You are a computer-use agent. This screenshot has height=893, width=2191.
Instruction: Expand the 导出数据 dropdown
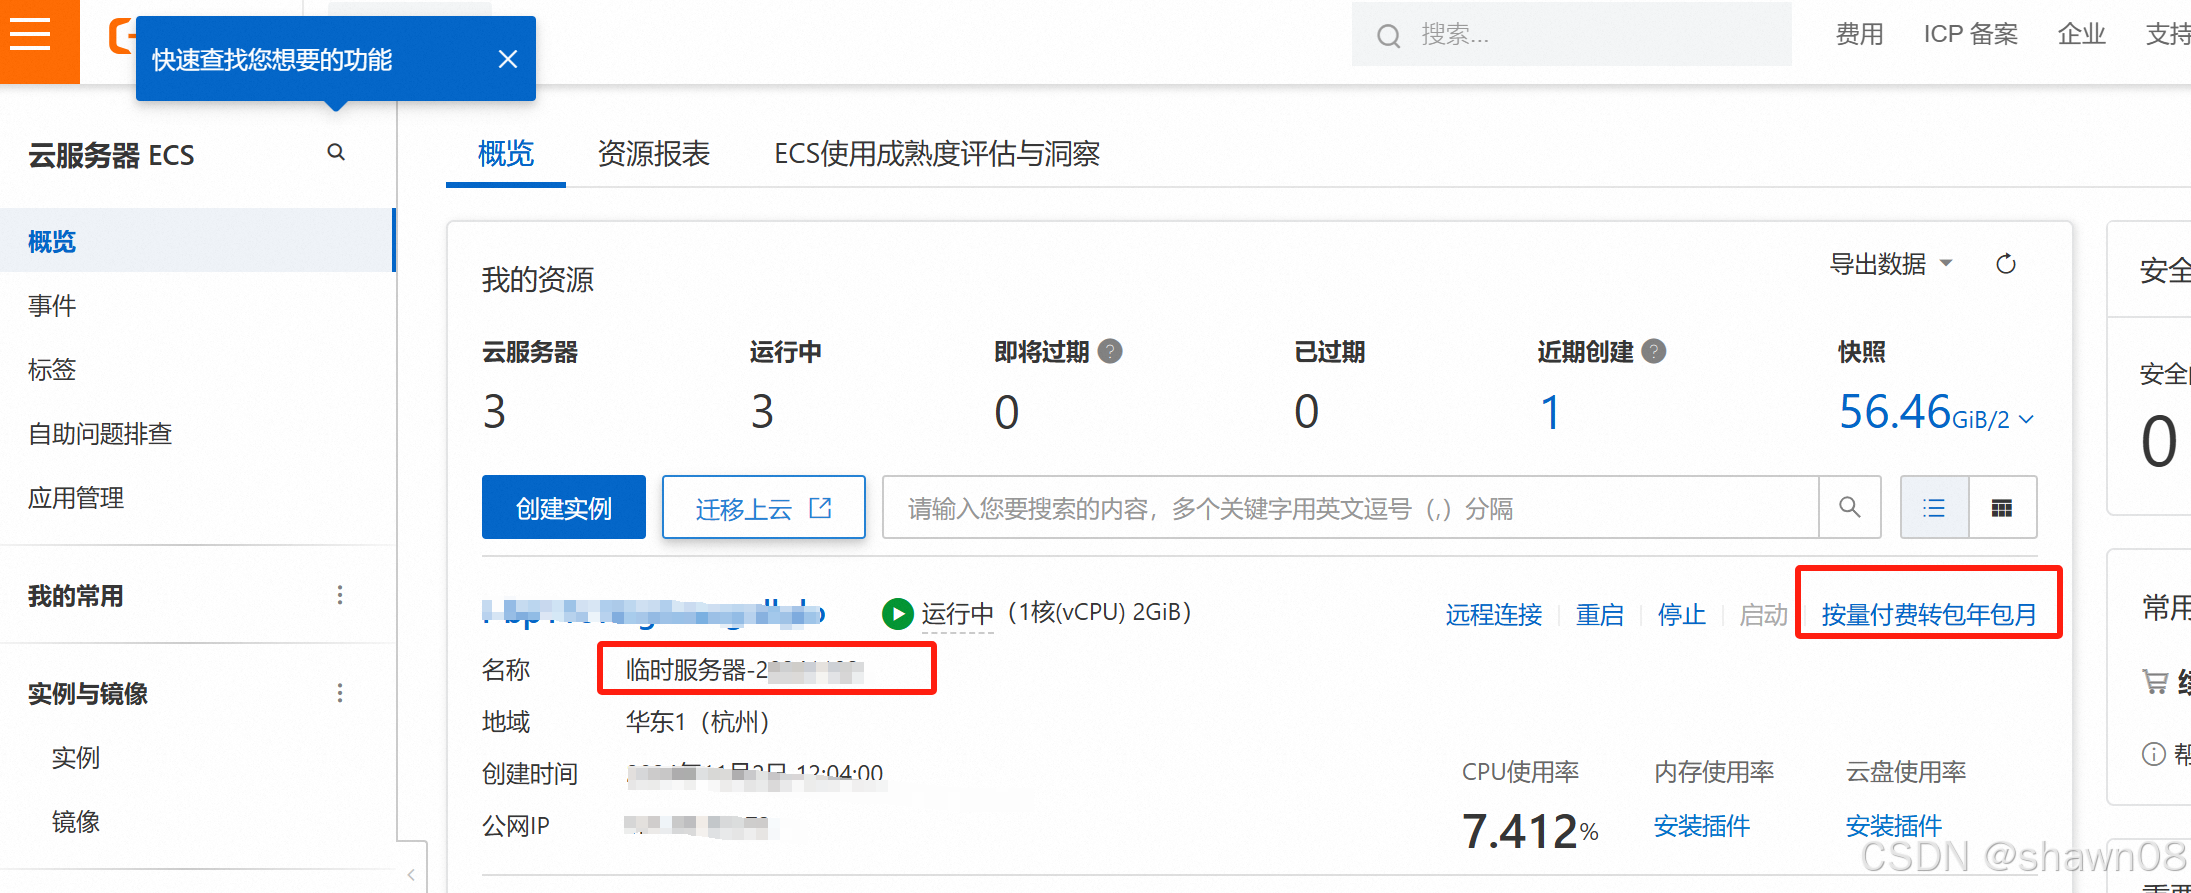[x=1890, y=264]
